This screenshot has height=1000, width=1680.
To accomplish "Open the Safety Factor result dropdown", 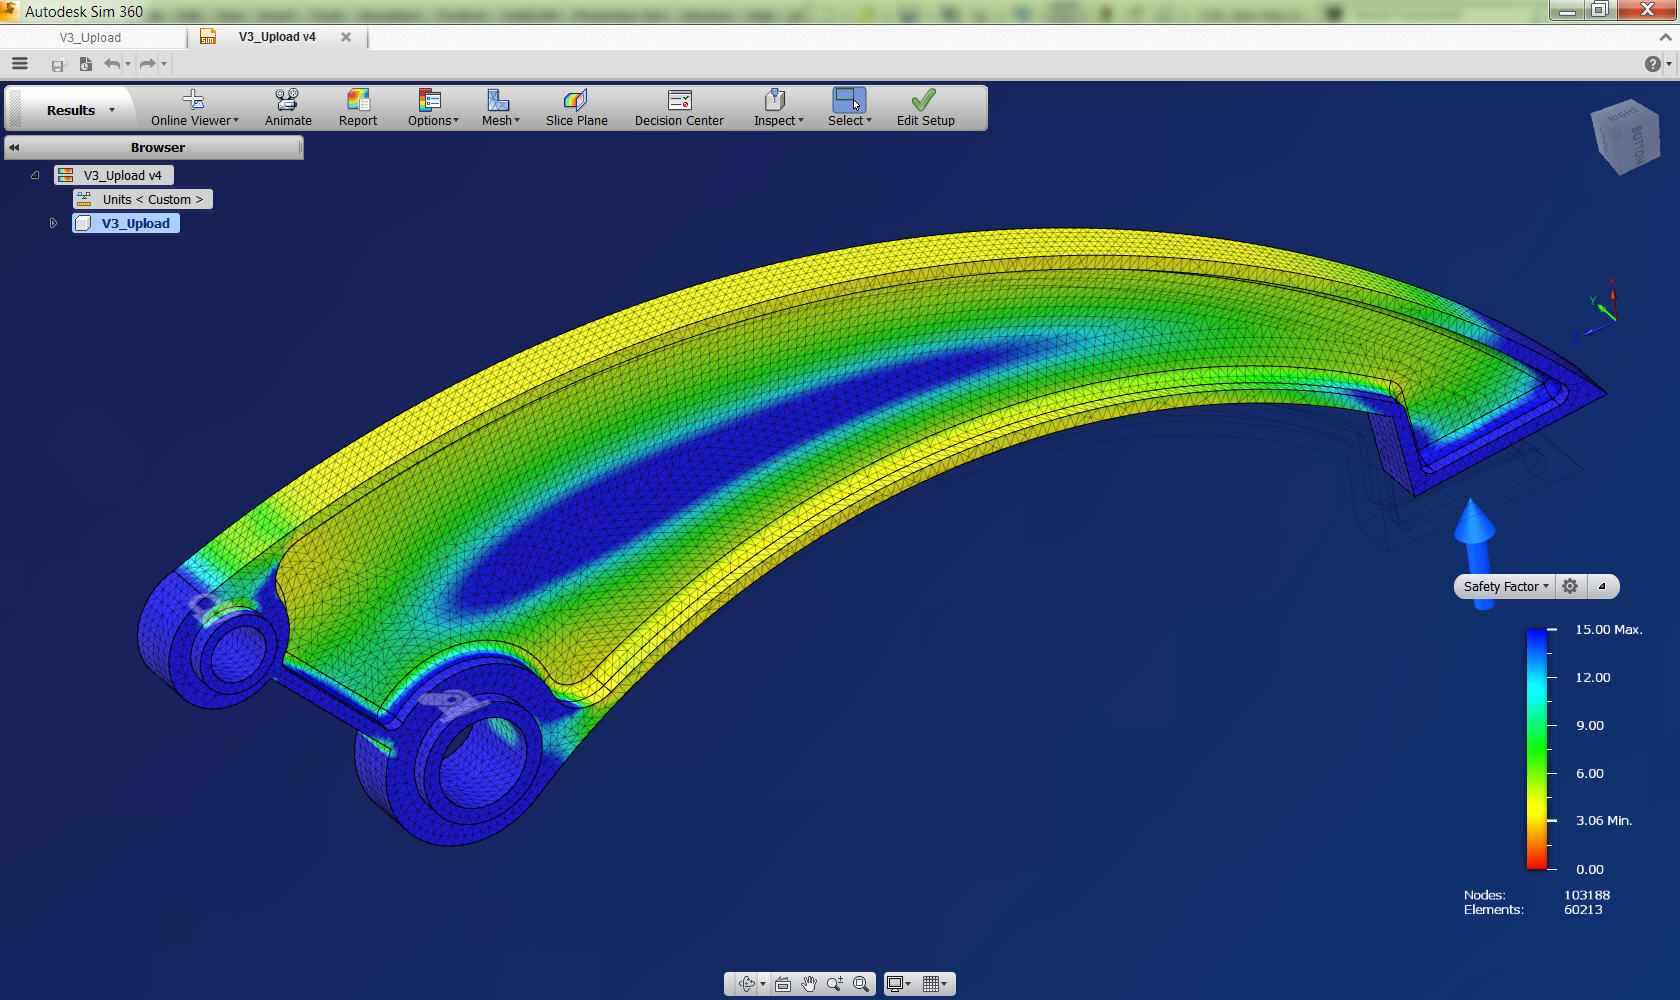I will [x=1505, y=587].
